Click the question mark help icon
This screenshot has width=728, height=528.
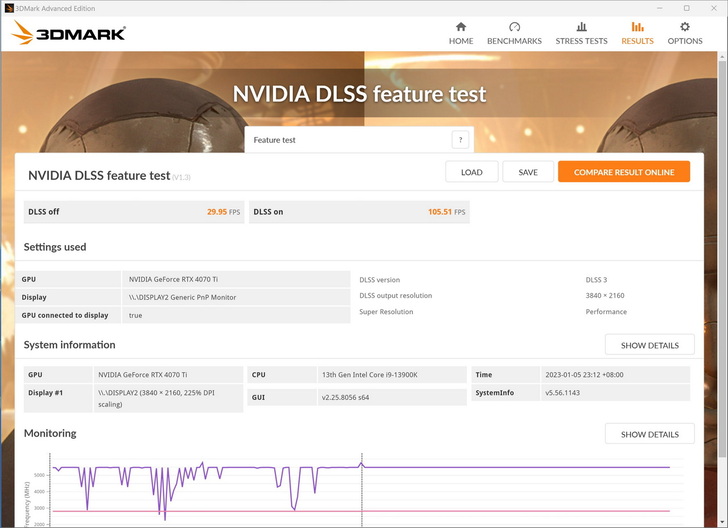point(460,140)
